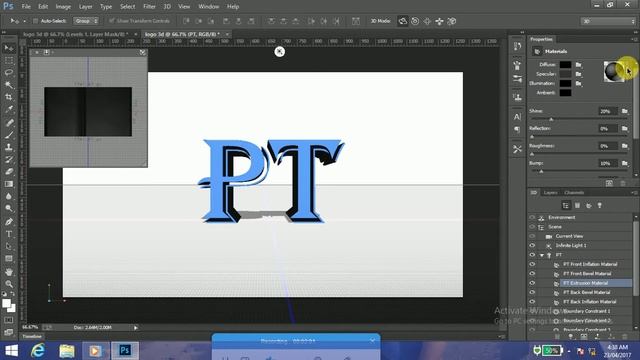Open the Diffuse texture folder menu
The width and height of the screenshot is (640, 360).
tap(579, 65)
